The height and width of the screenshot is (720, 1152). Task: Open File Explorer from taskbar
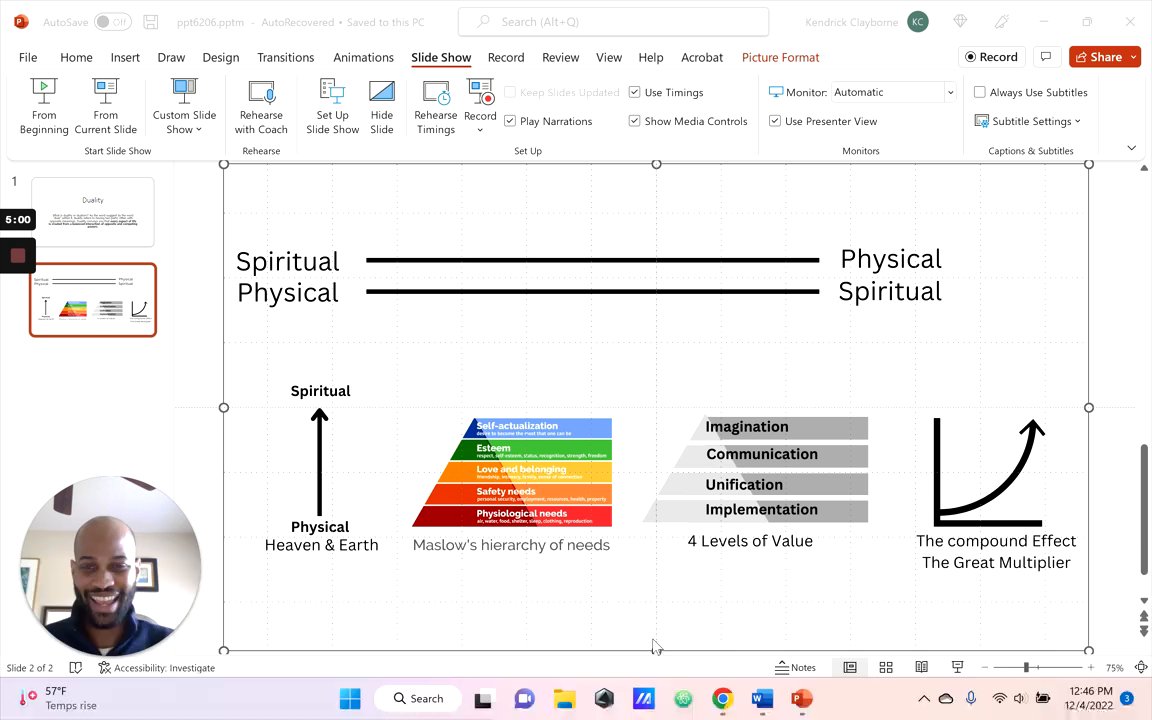point(564,698)
